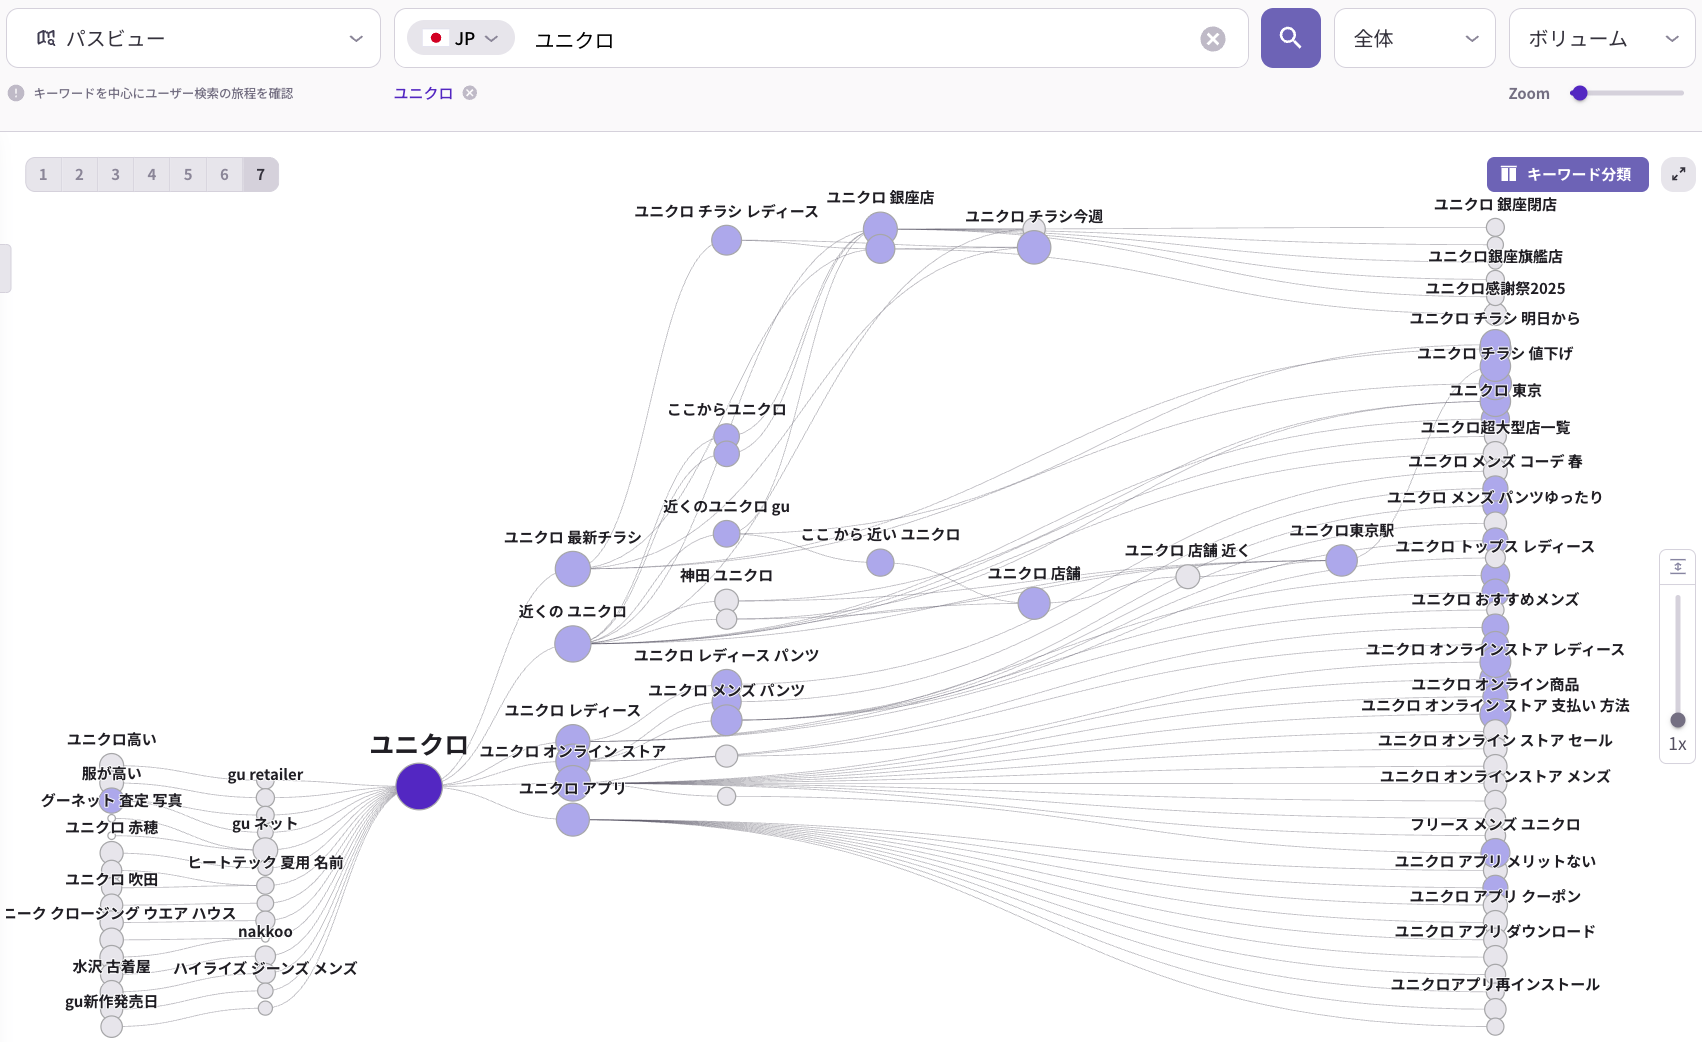Click the ユニクロ レディース label
The height and width of the screenshot is (1042, 1702).
tap(573, 711)
